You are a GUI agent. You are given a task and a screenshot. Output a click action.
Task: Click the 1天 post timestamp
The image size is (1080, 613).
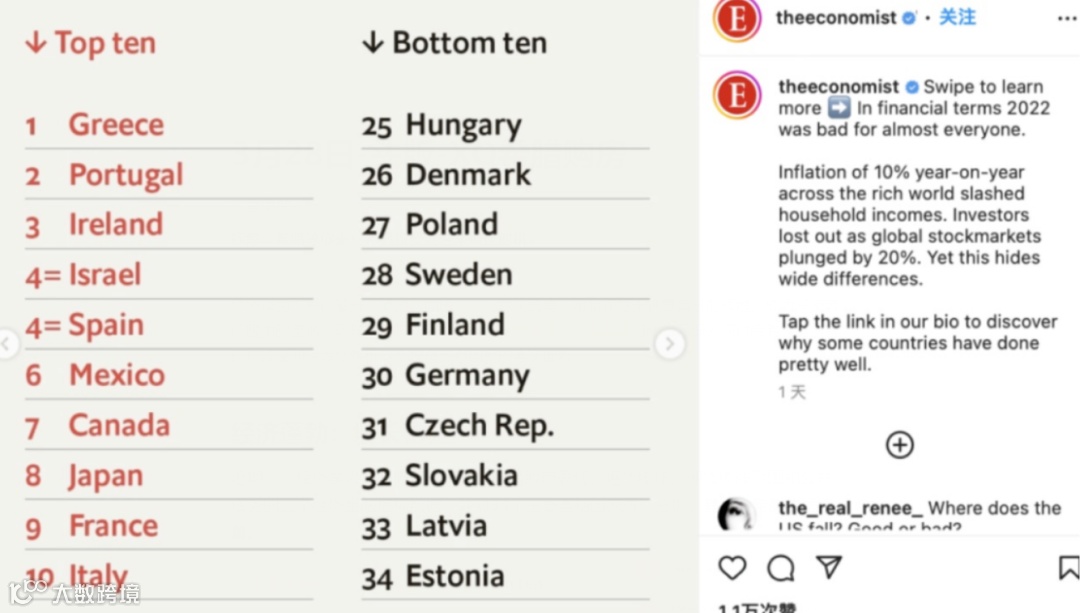coord(792,392)
